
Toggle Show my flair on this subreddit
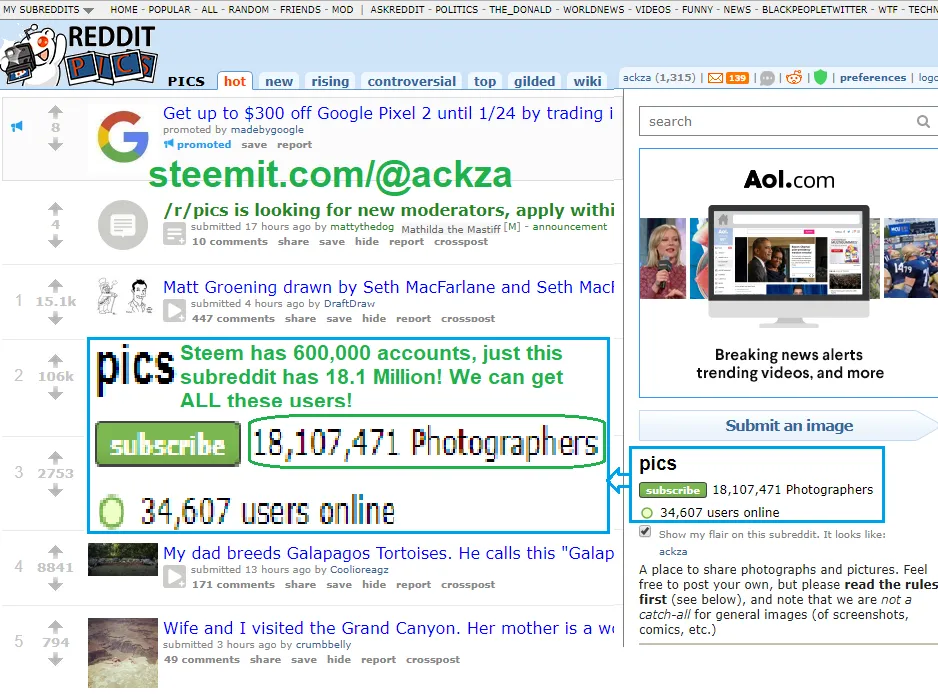(x=645, y=531)
